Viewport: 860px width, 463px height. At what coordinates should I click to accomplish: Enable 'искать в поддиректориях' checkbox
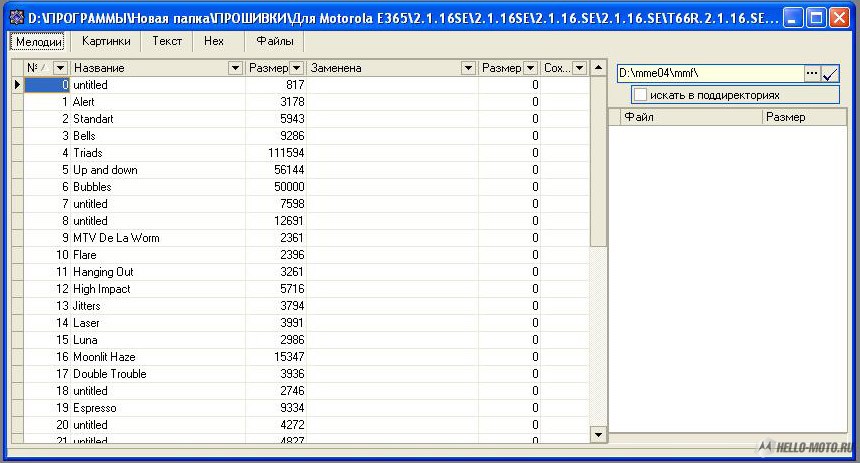(640, 95)
